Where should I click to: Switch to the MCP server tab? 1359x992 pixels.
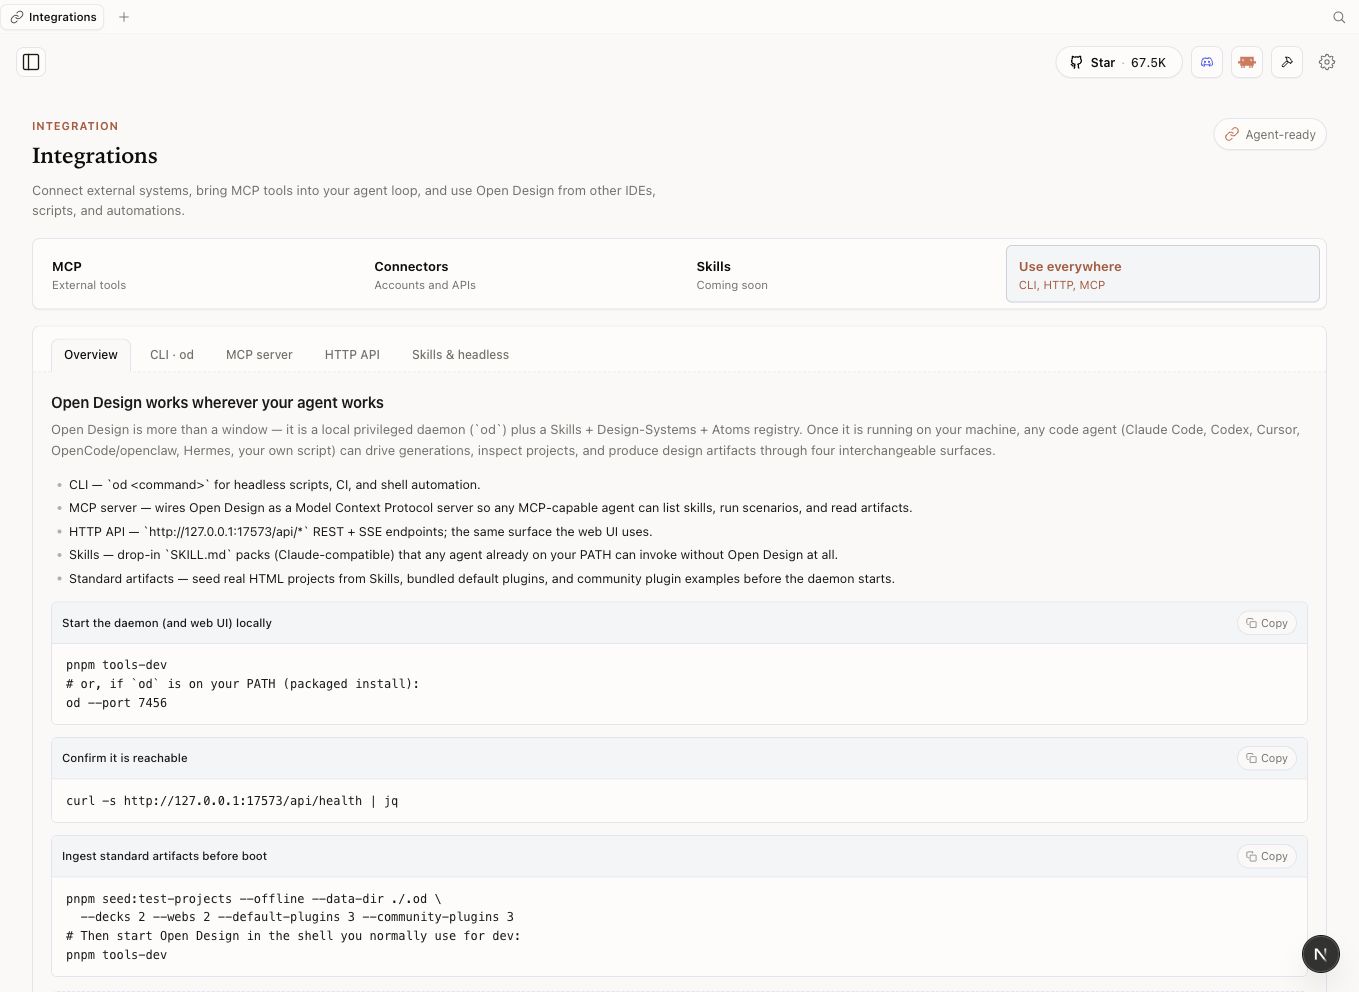[x=259, y=355]
